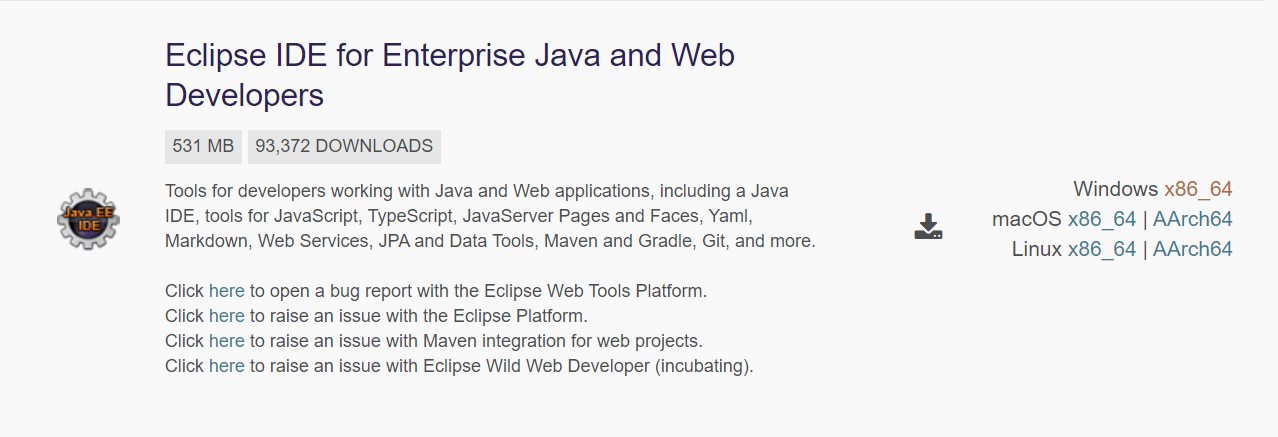The image size is (1278, 437).
Task: Click the Linux platform label
Action: coord(1036,249)
